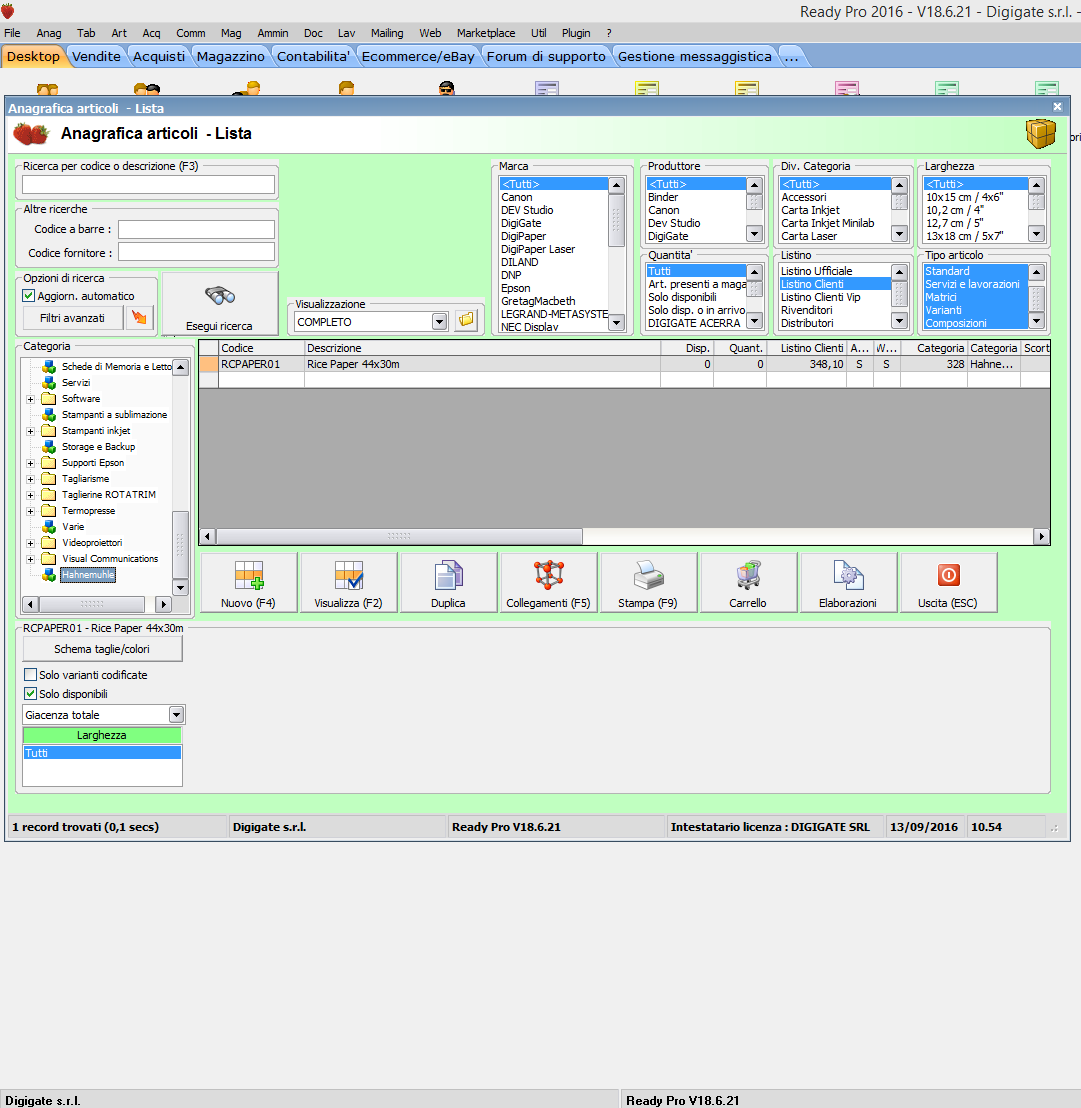
Task: Click the Larghezza green header button
Action: [102, 735]
